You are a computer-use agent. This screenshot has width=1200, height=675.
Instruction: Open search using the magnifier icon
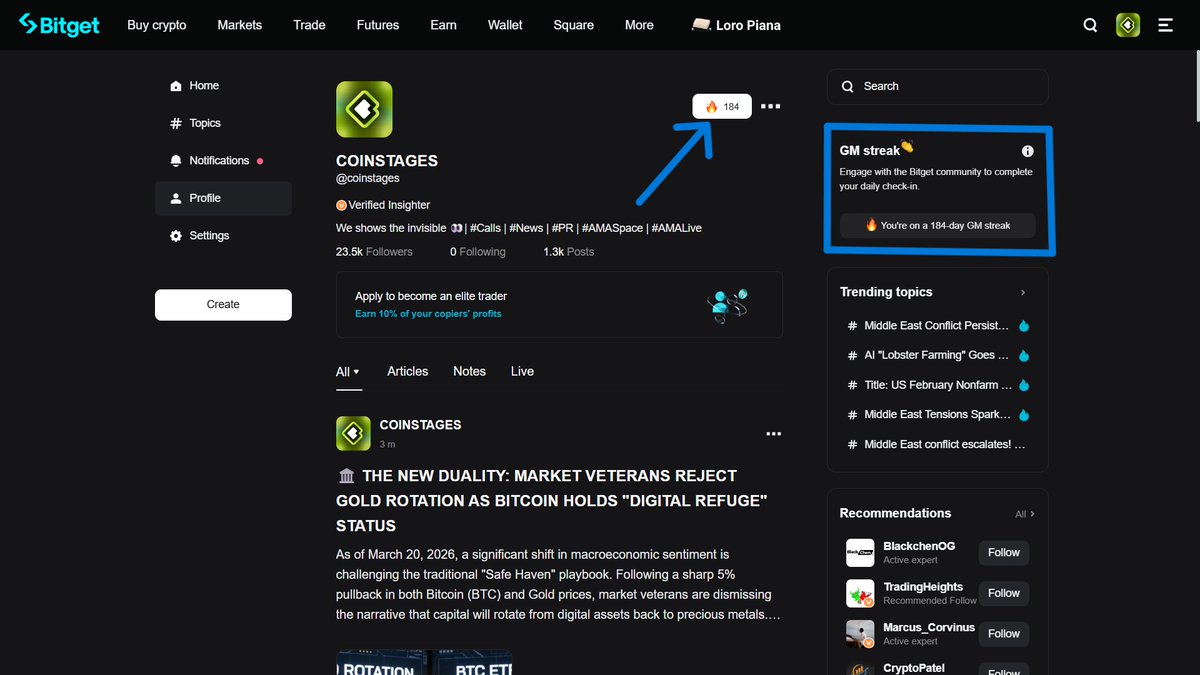pos(1090,25)
